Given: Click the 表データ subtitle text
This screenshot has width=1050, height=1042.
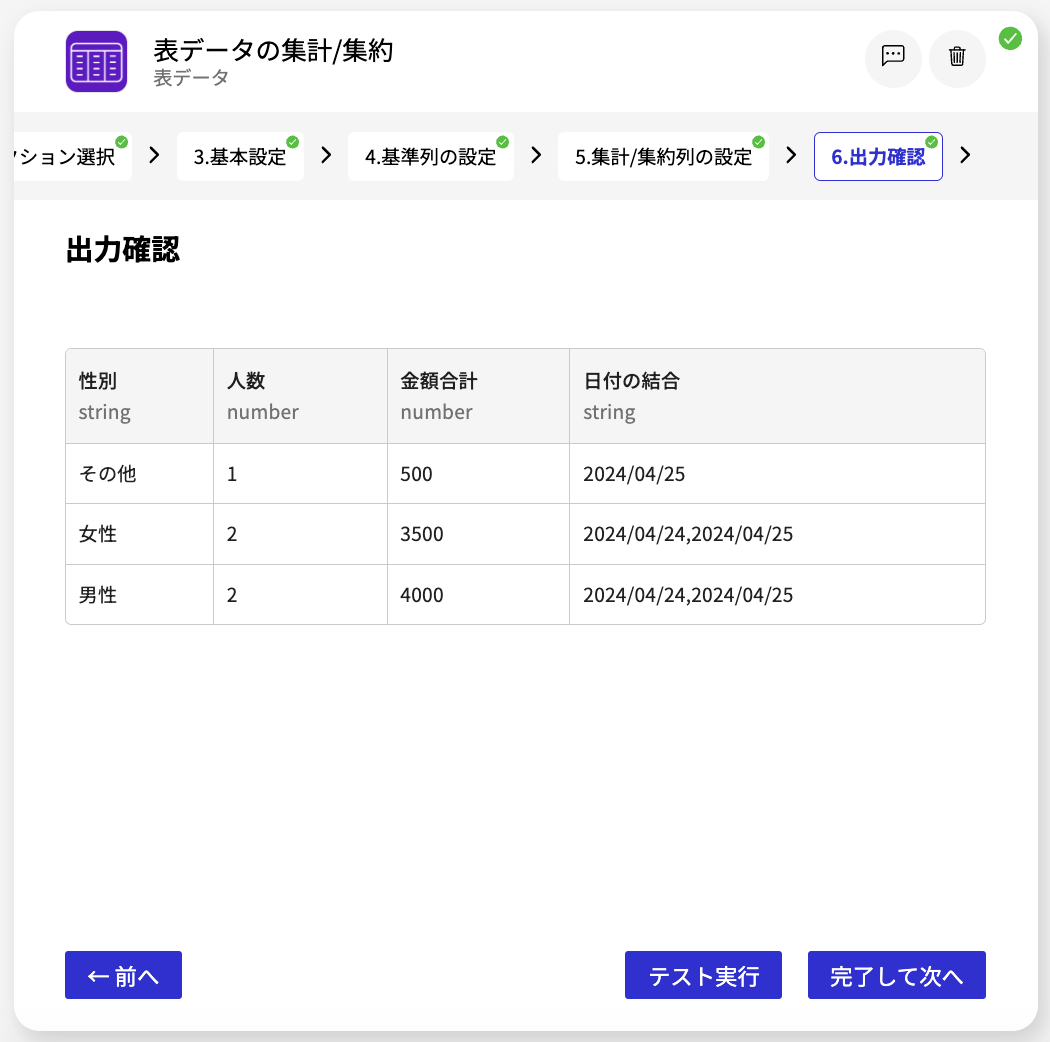Looking at the screenshot, I should pos(191,78).
